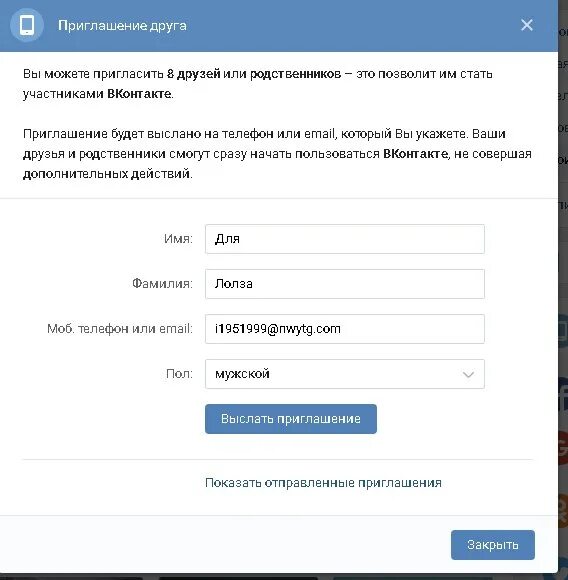Image resolution: width=568 pixels, height=580 pixels.
Task: Select the мужской value text
Action: coord(242,374)
